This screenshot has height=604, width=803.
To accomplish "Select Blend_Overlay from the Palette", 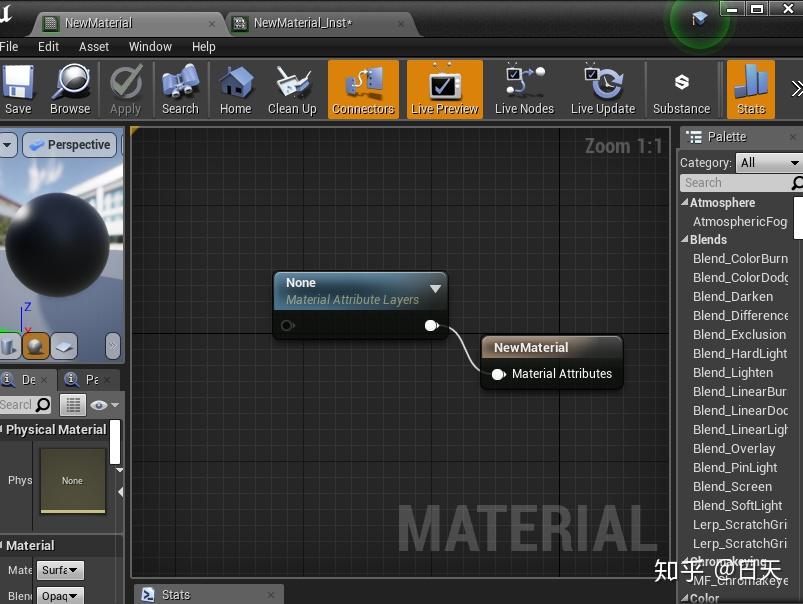I will [734, 448].
